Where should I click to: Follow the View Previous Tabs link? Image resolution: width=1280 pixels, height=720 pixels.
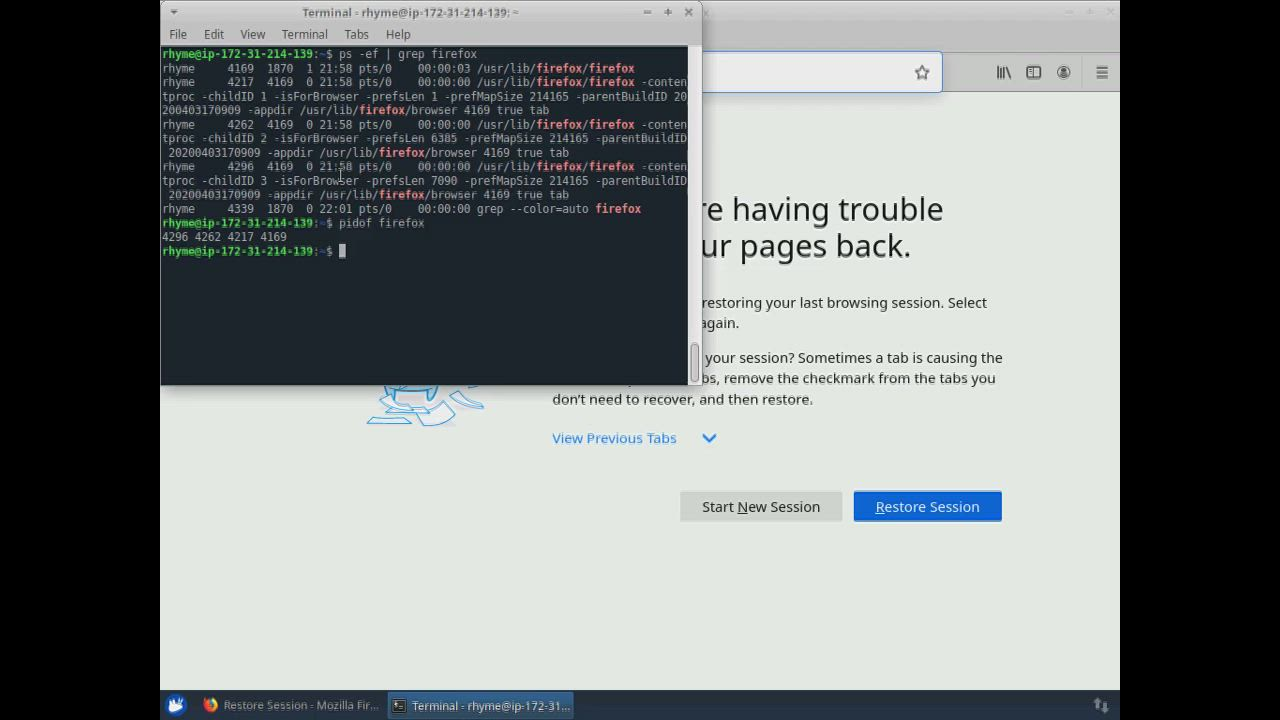[x=614, y=438]
